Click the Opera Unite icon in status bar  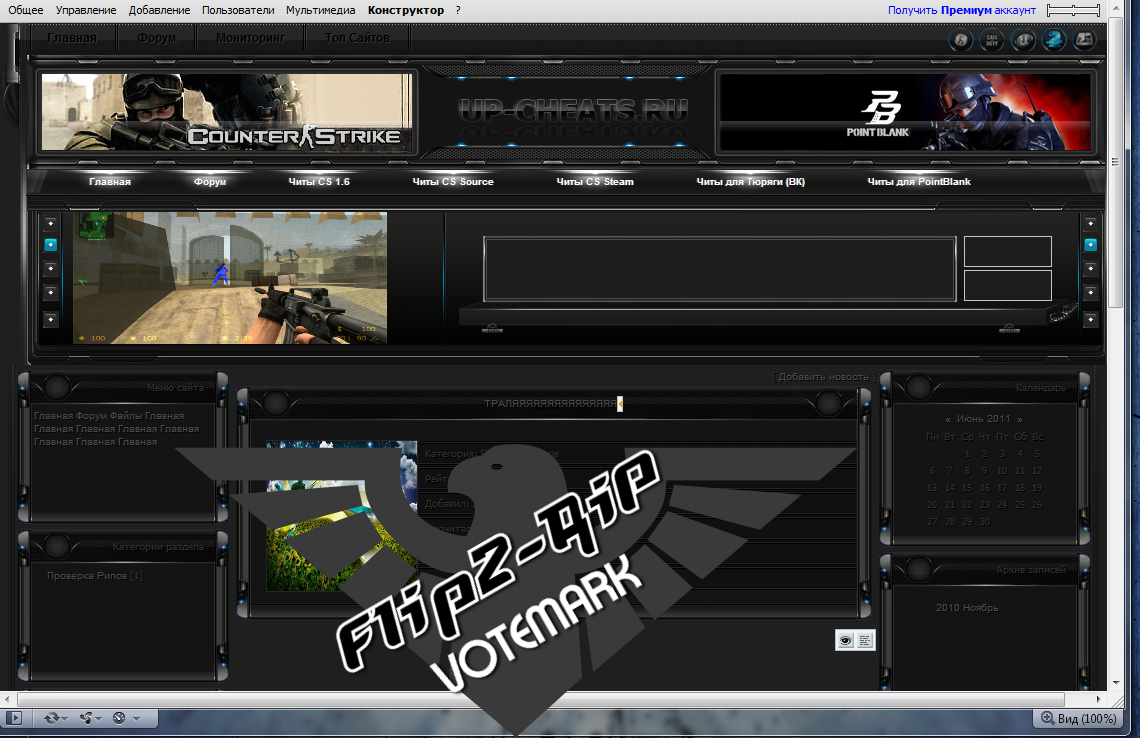86,718
